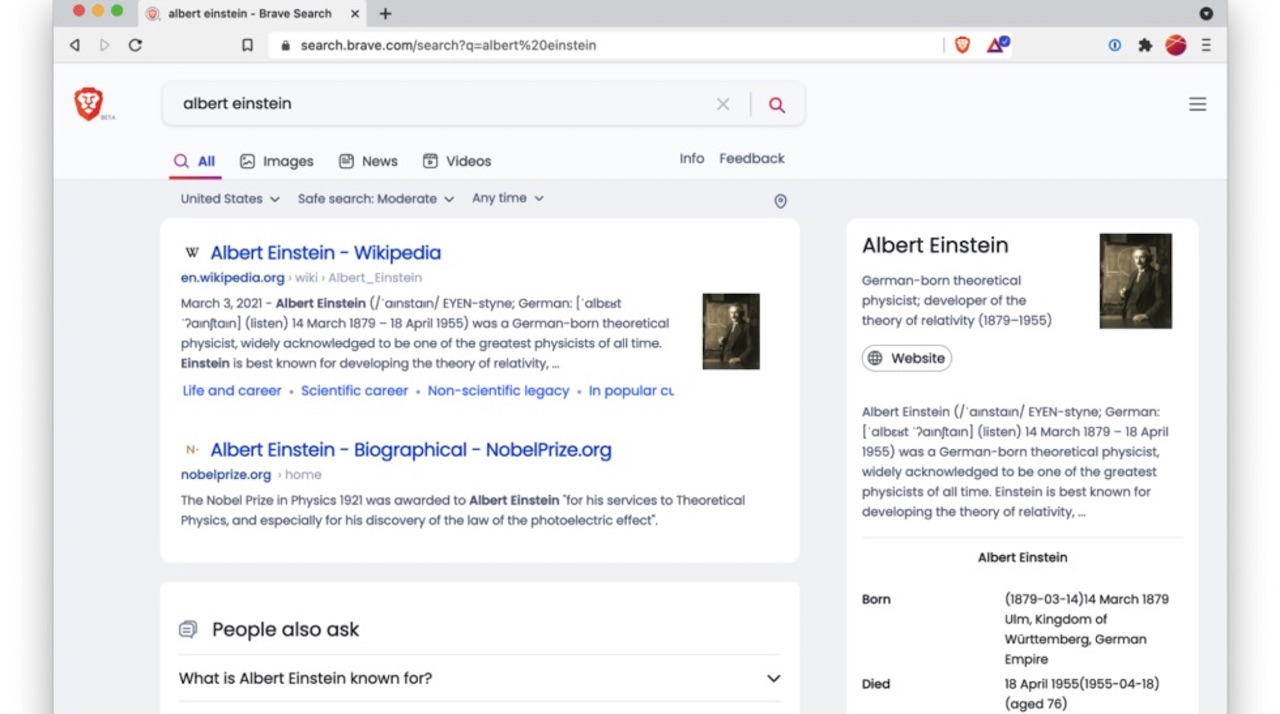The width and height of the screenshot is (1280, 714).
Task: Click Einstein photo in the infobox panel
Action: tap(1135, 281)
